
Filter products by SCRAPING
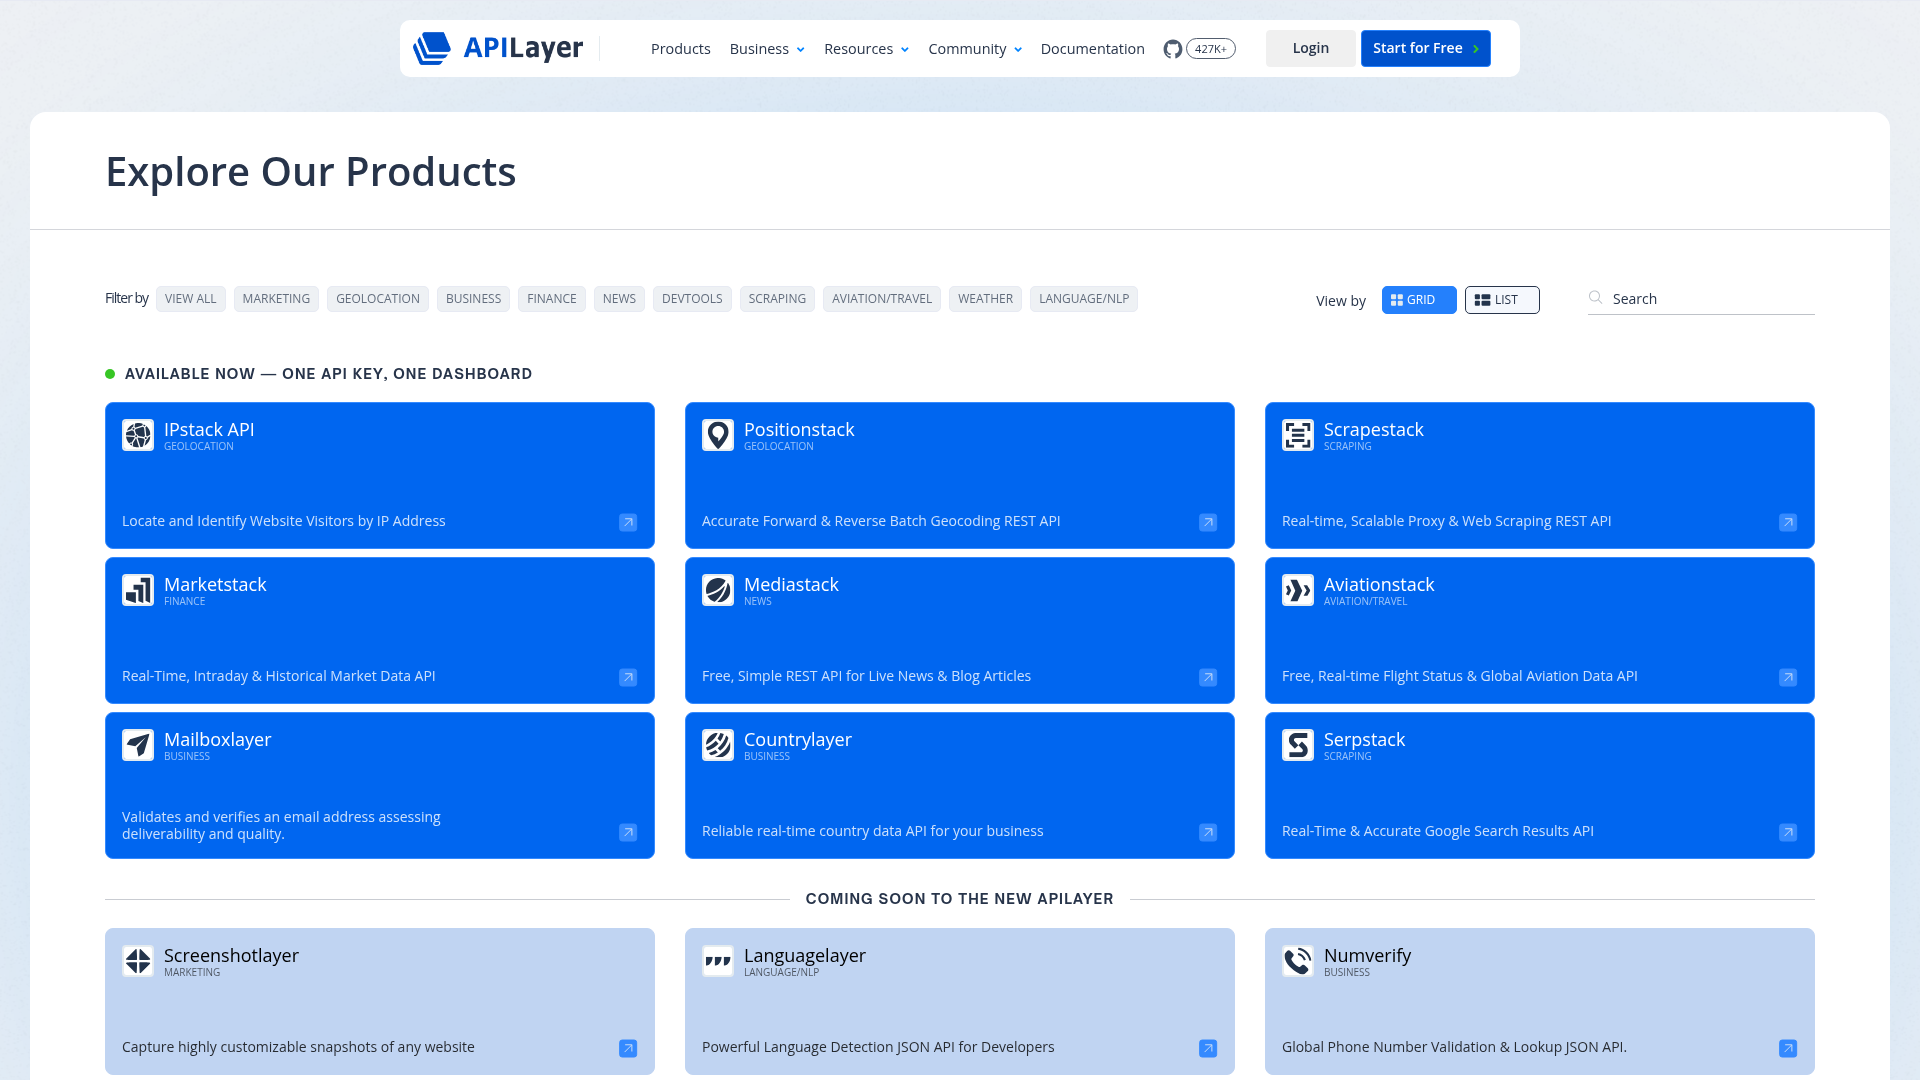click(777, 299)
